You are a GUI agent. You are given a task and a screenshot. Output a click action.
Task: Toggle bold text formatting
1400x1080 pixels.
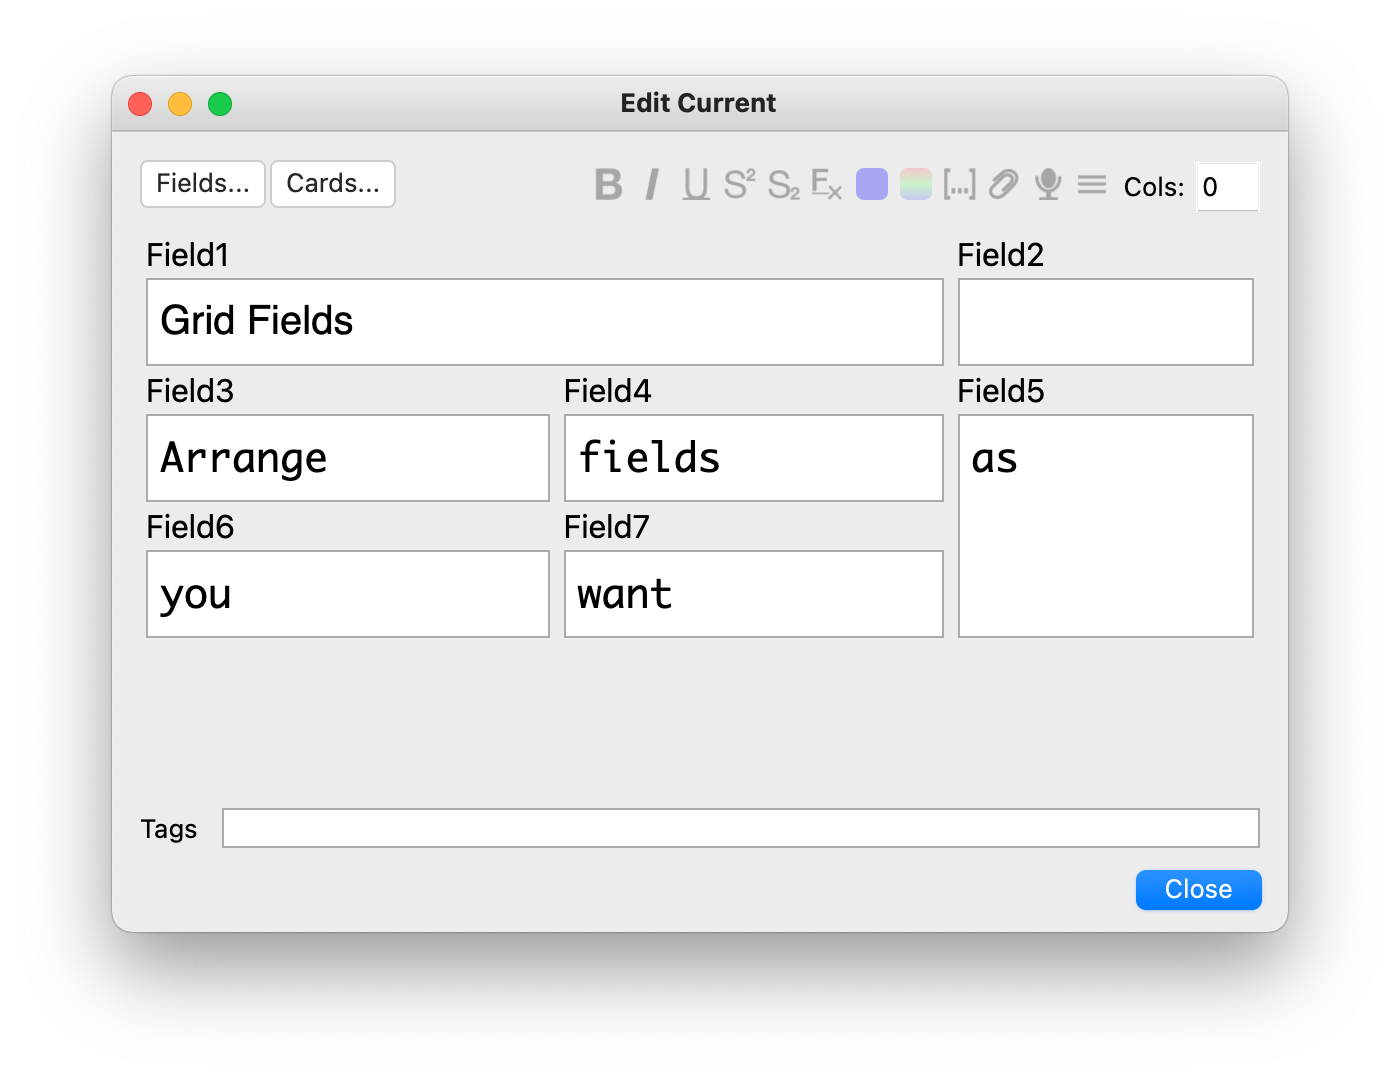click(x=608, y=185)
